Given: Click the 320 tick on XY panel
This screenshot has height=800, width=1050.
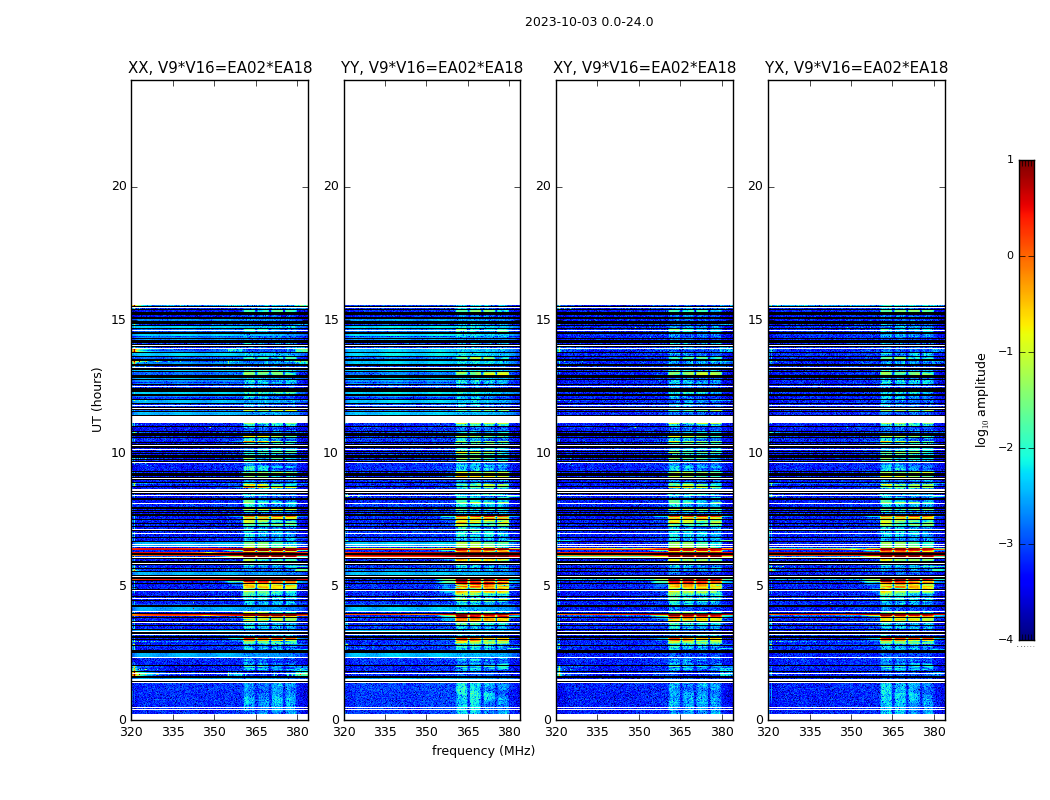Looking at the screenshot, I should 556,732.
